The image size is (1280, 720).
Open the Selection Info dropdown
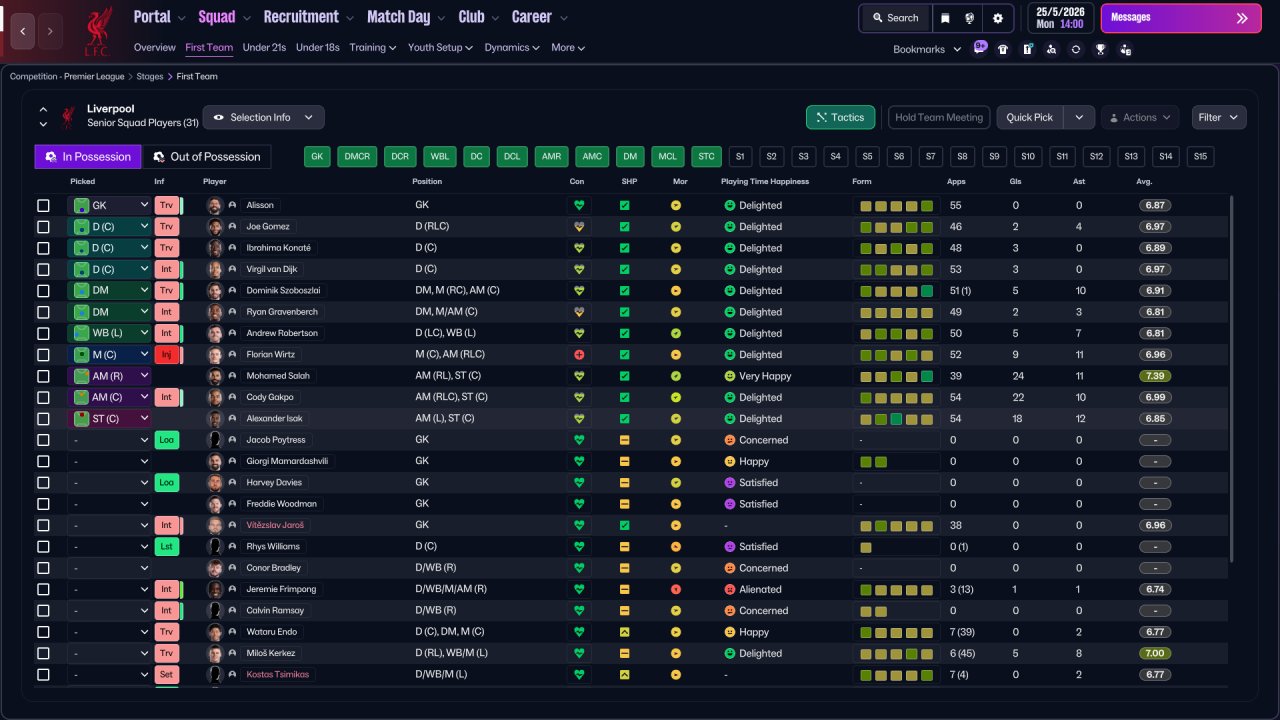tap(264, 117)
